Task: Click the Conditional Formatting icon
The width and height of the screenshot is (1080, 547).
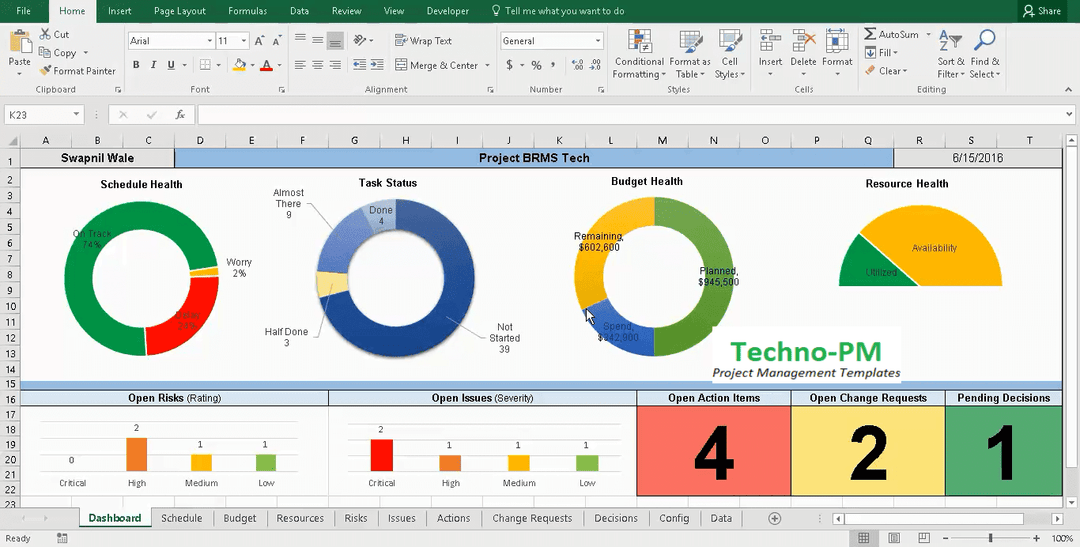Action: [x=638, y=43]
